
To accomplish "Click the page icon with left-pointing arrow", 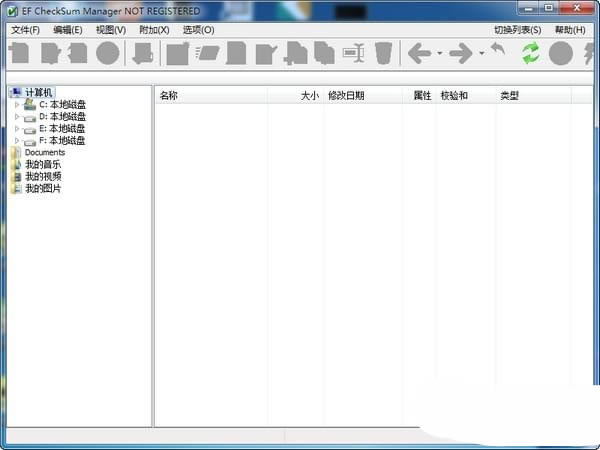I will click(78, 53).
